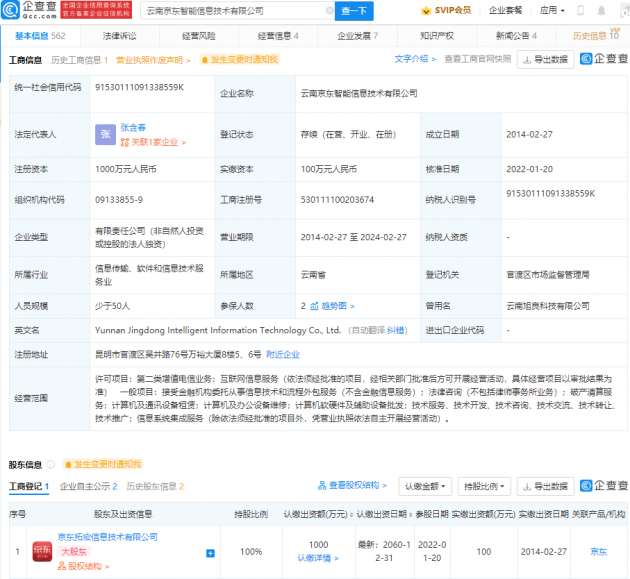The image size is (630, 579).
Task: Open the 趋势图 chart icon link
Action: [x=332, y=306]
